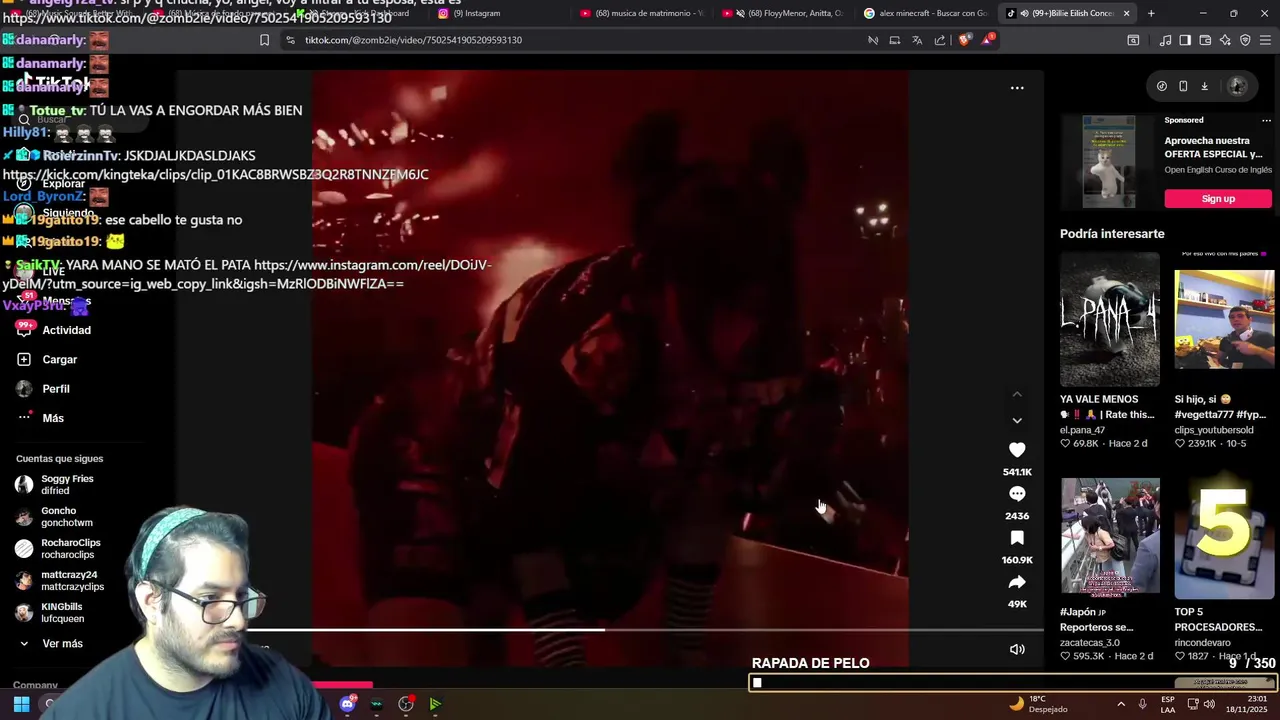
Task: Close the Billie Eilish Concert tab
Action: 1127,13
